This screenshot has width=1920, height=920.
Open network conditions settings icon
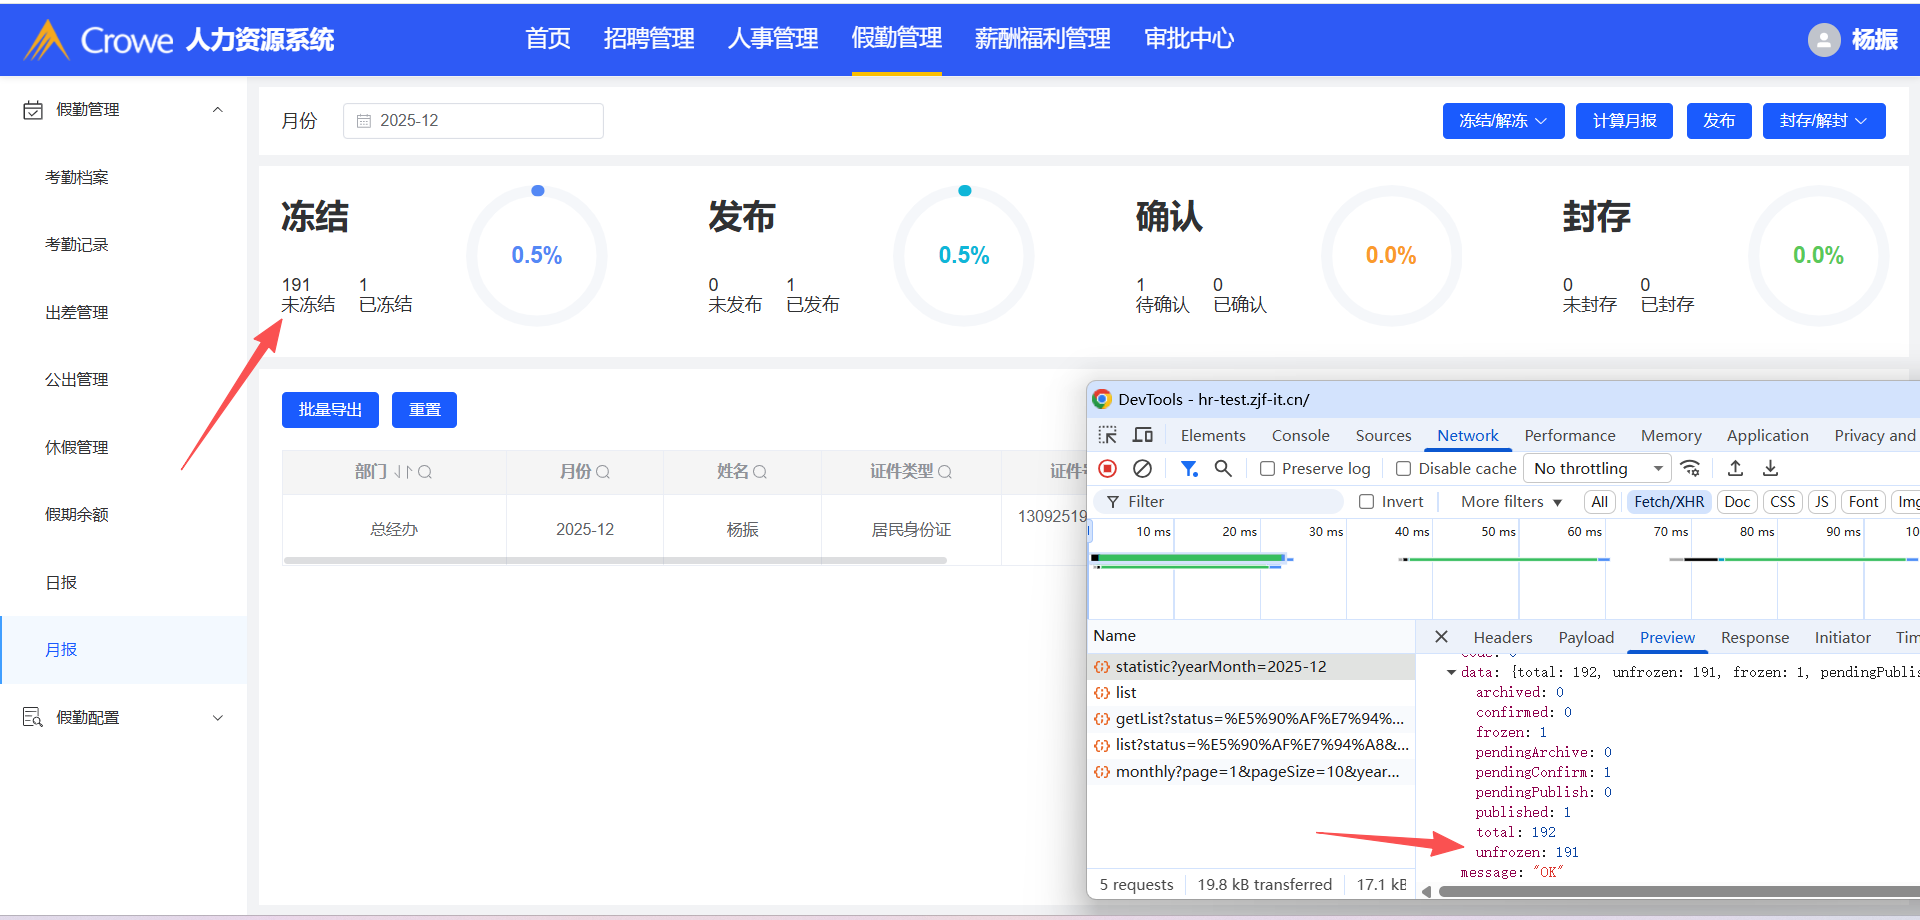(1690, 468)
